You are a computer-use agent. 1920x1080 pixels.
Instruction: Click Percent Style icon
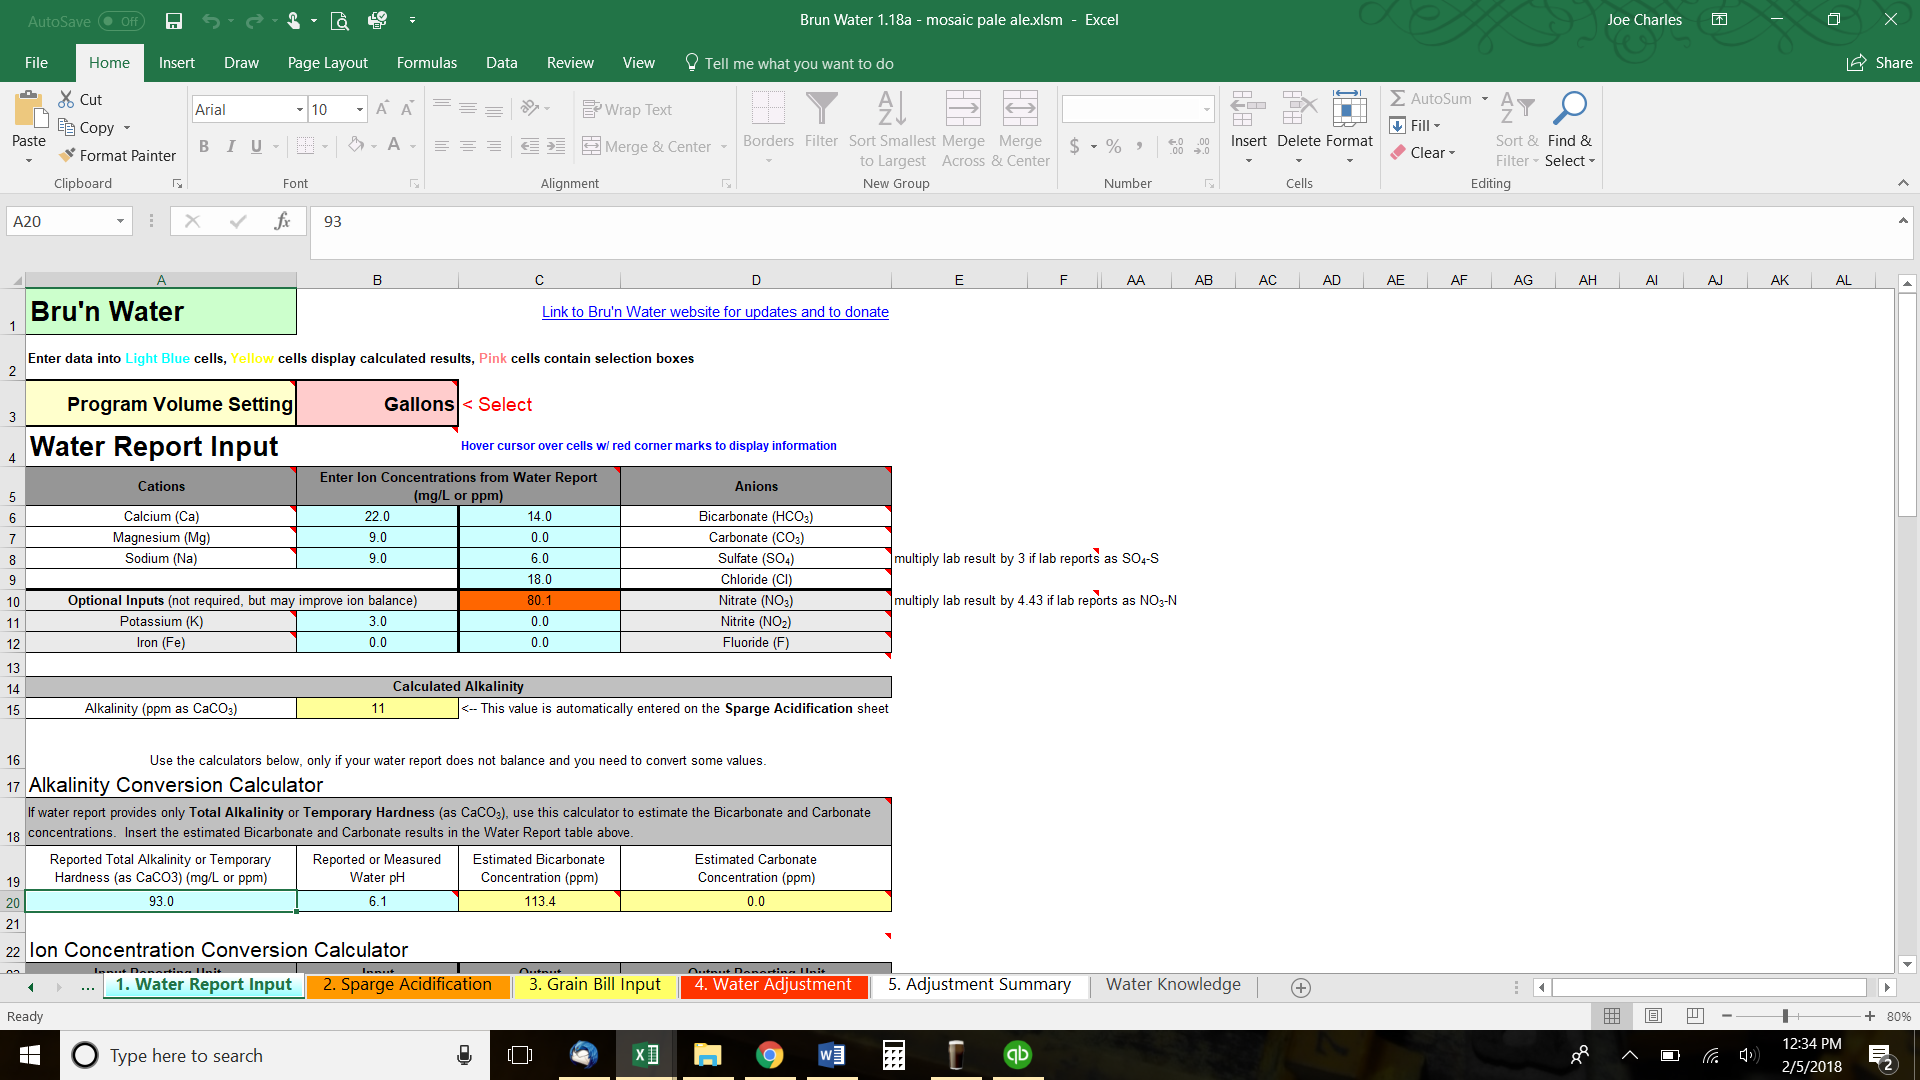point(1113,146)
